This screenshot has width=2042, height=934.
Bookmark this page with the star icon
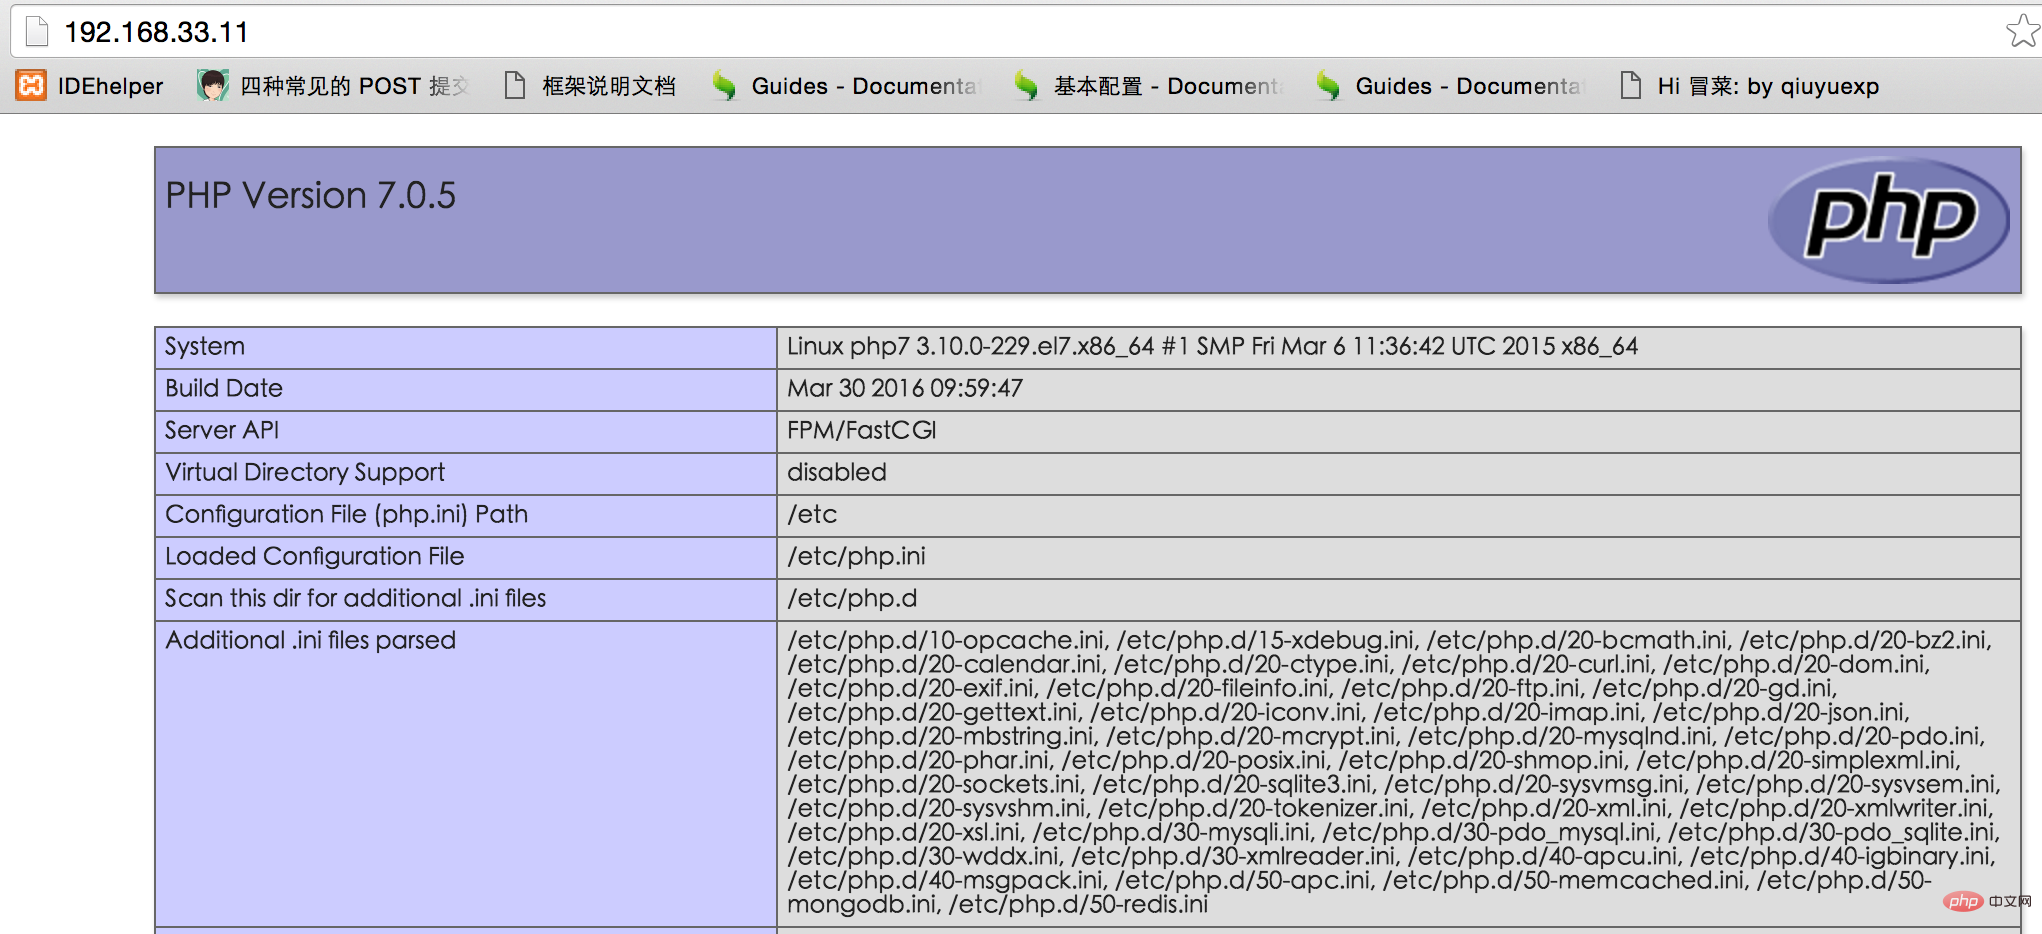(x=2022, y=31)
